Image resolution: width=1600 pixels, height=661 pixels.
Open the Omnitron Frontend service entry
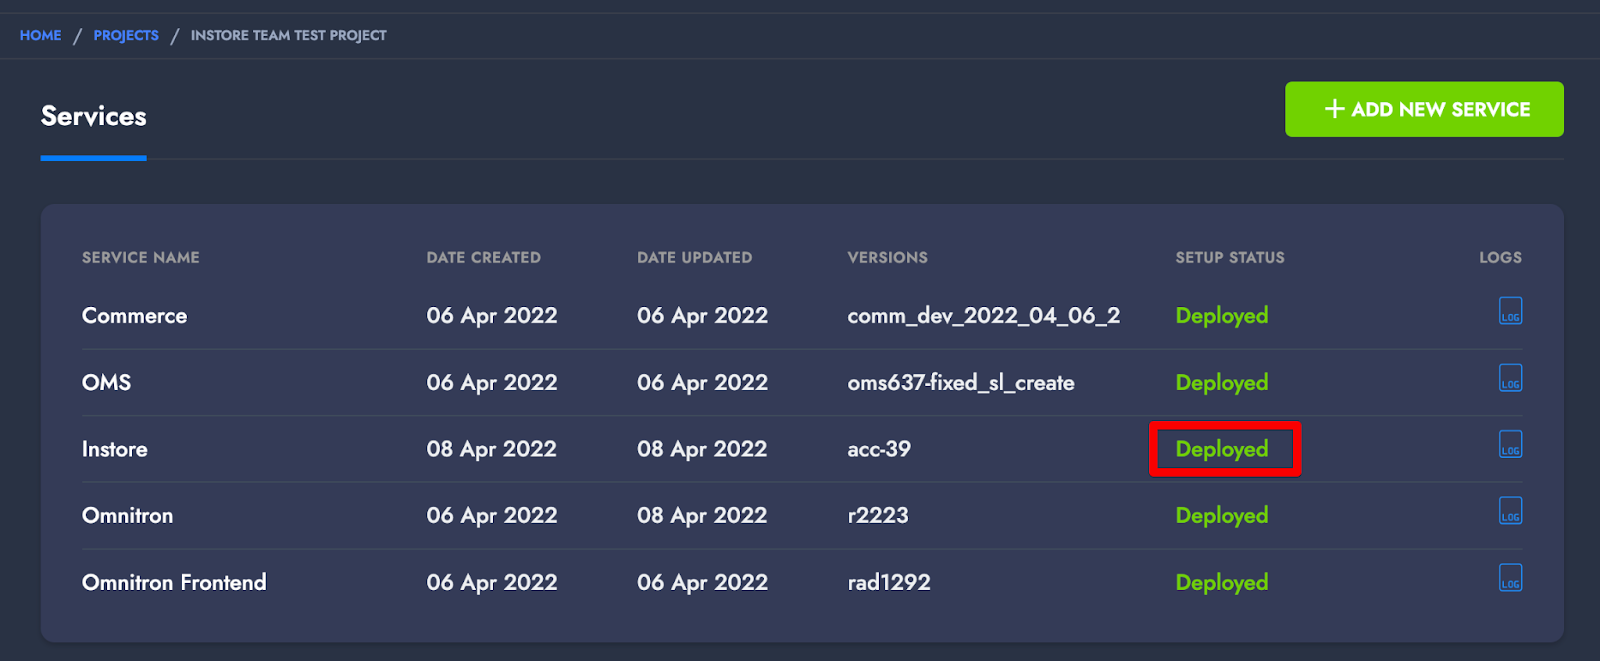[x=174, y=582]
